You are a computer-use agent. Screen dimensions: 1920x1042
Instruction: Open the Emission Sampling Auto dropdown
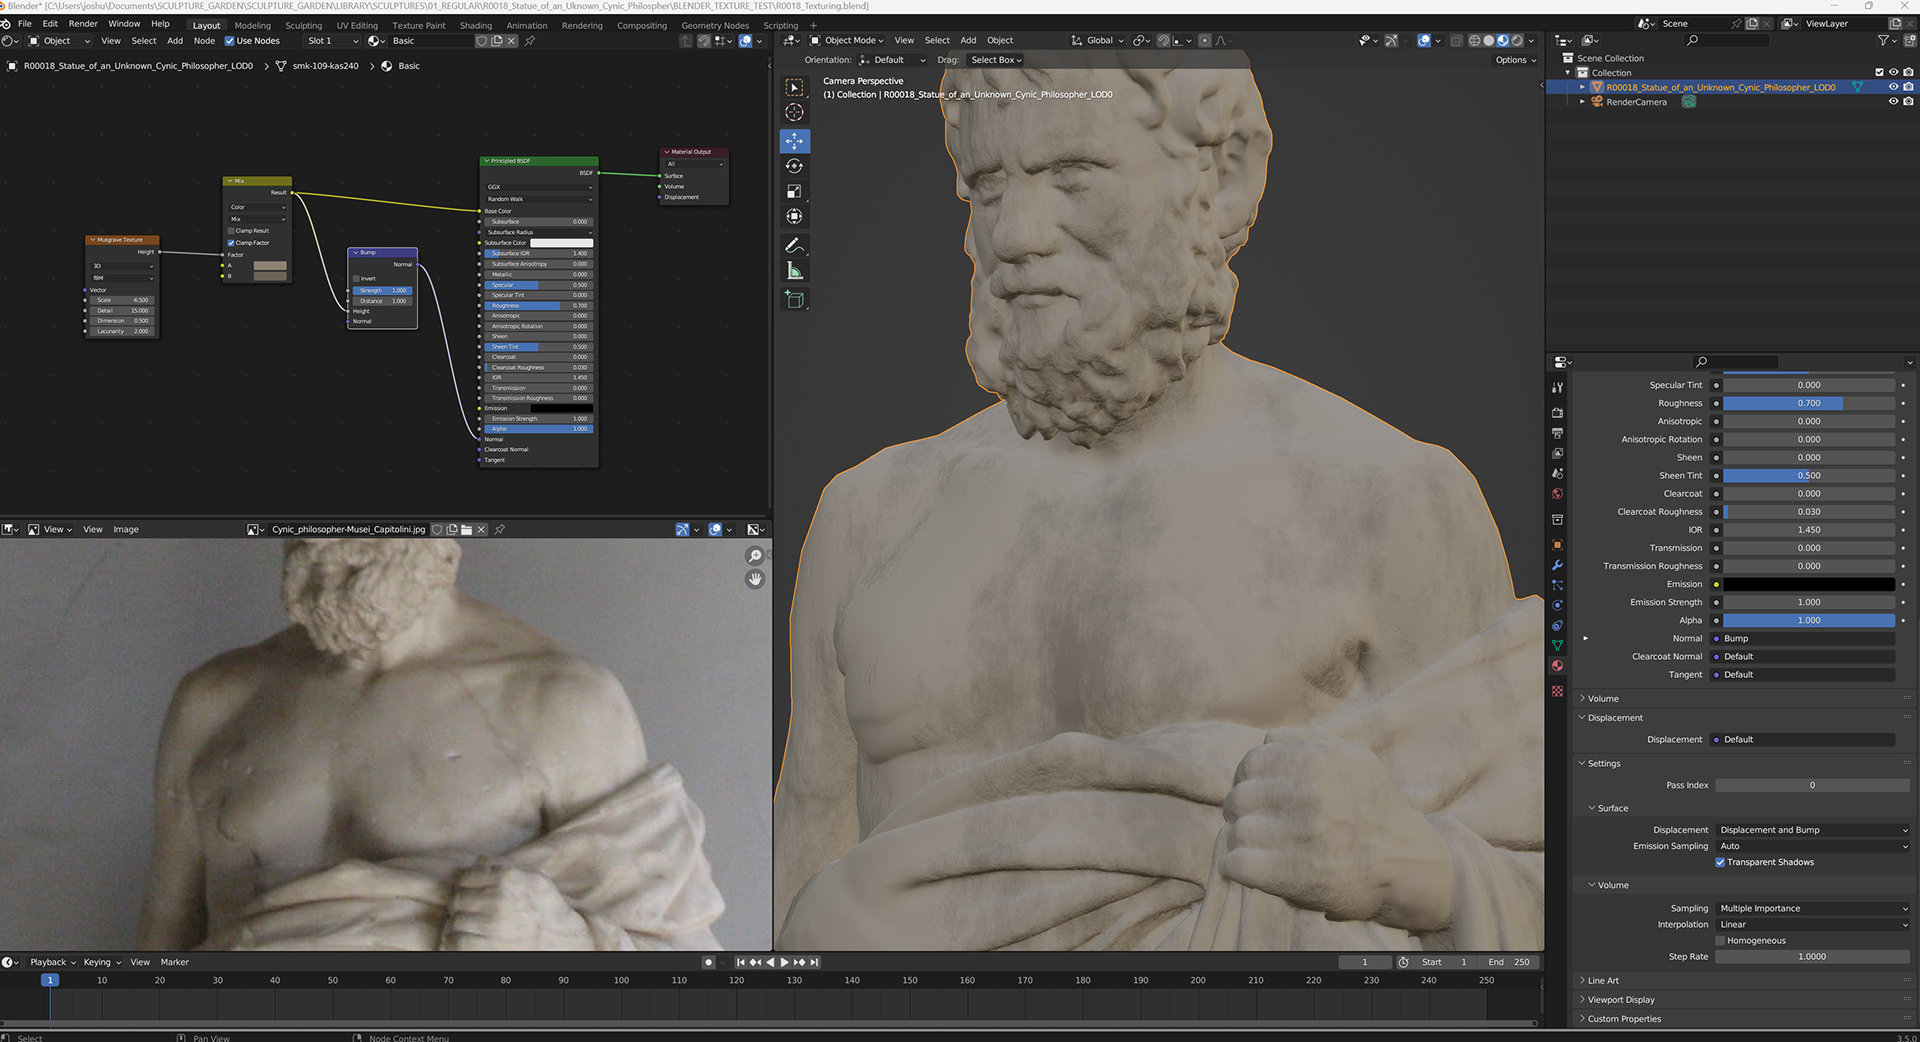pos(1813,846)
